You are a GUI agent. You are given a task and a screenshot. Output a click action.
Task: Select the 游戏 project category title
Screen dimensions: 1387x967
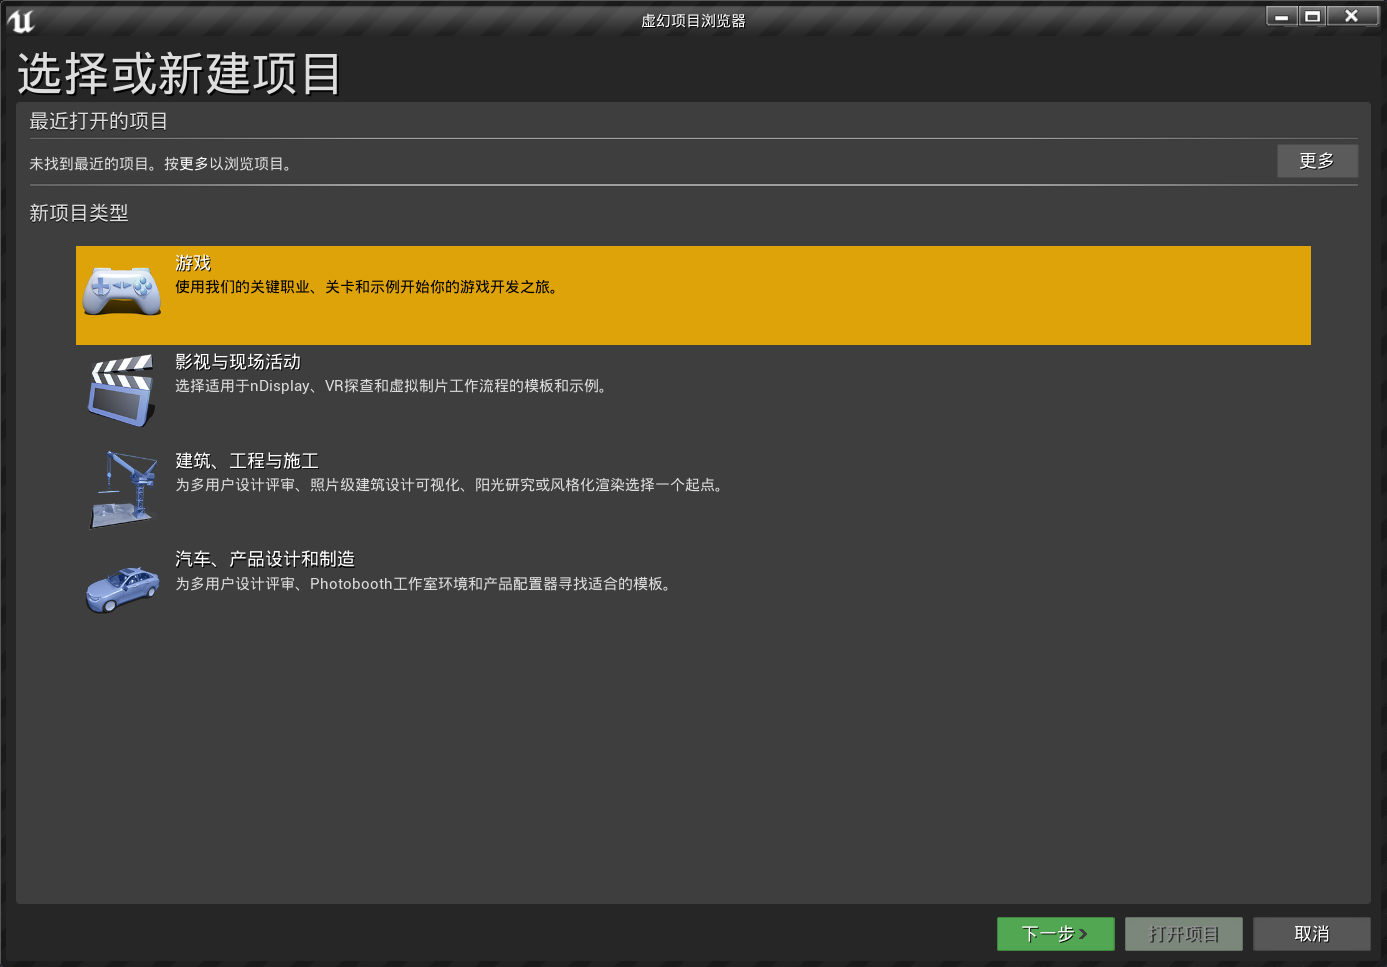[193, 263]
